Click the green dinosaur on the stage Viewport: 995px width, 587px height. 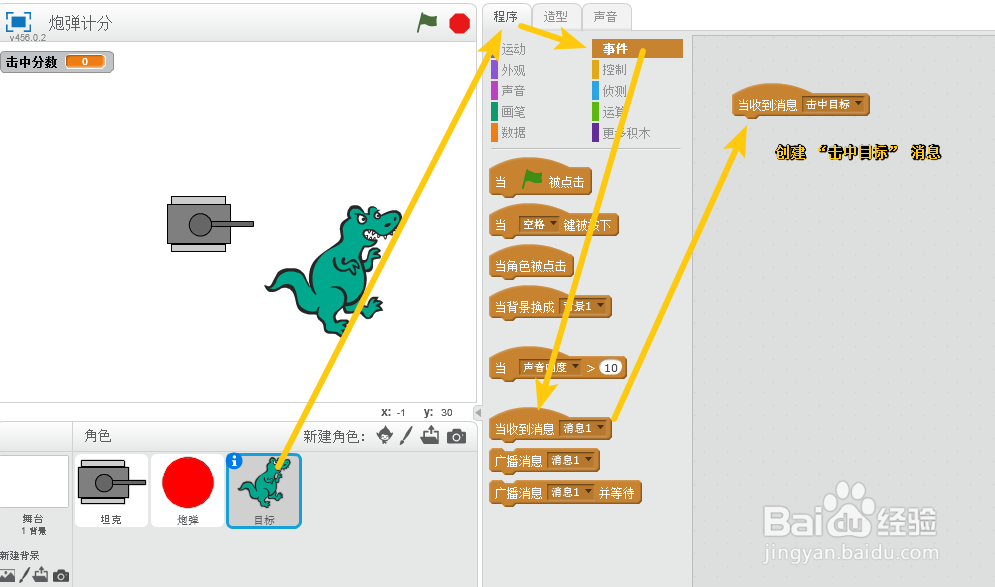click(333, 270)
